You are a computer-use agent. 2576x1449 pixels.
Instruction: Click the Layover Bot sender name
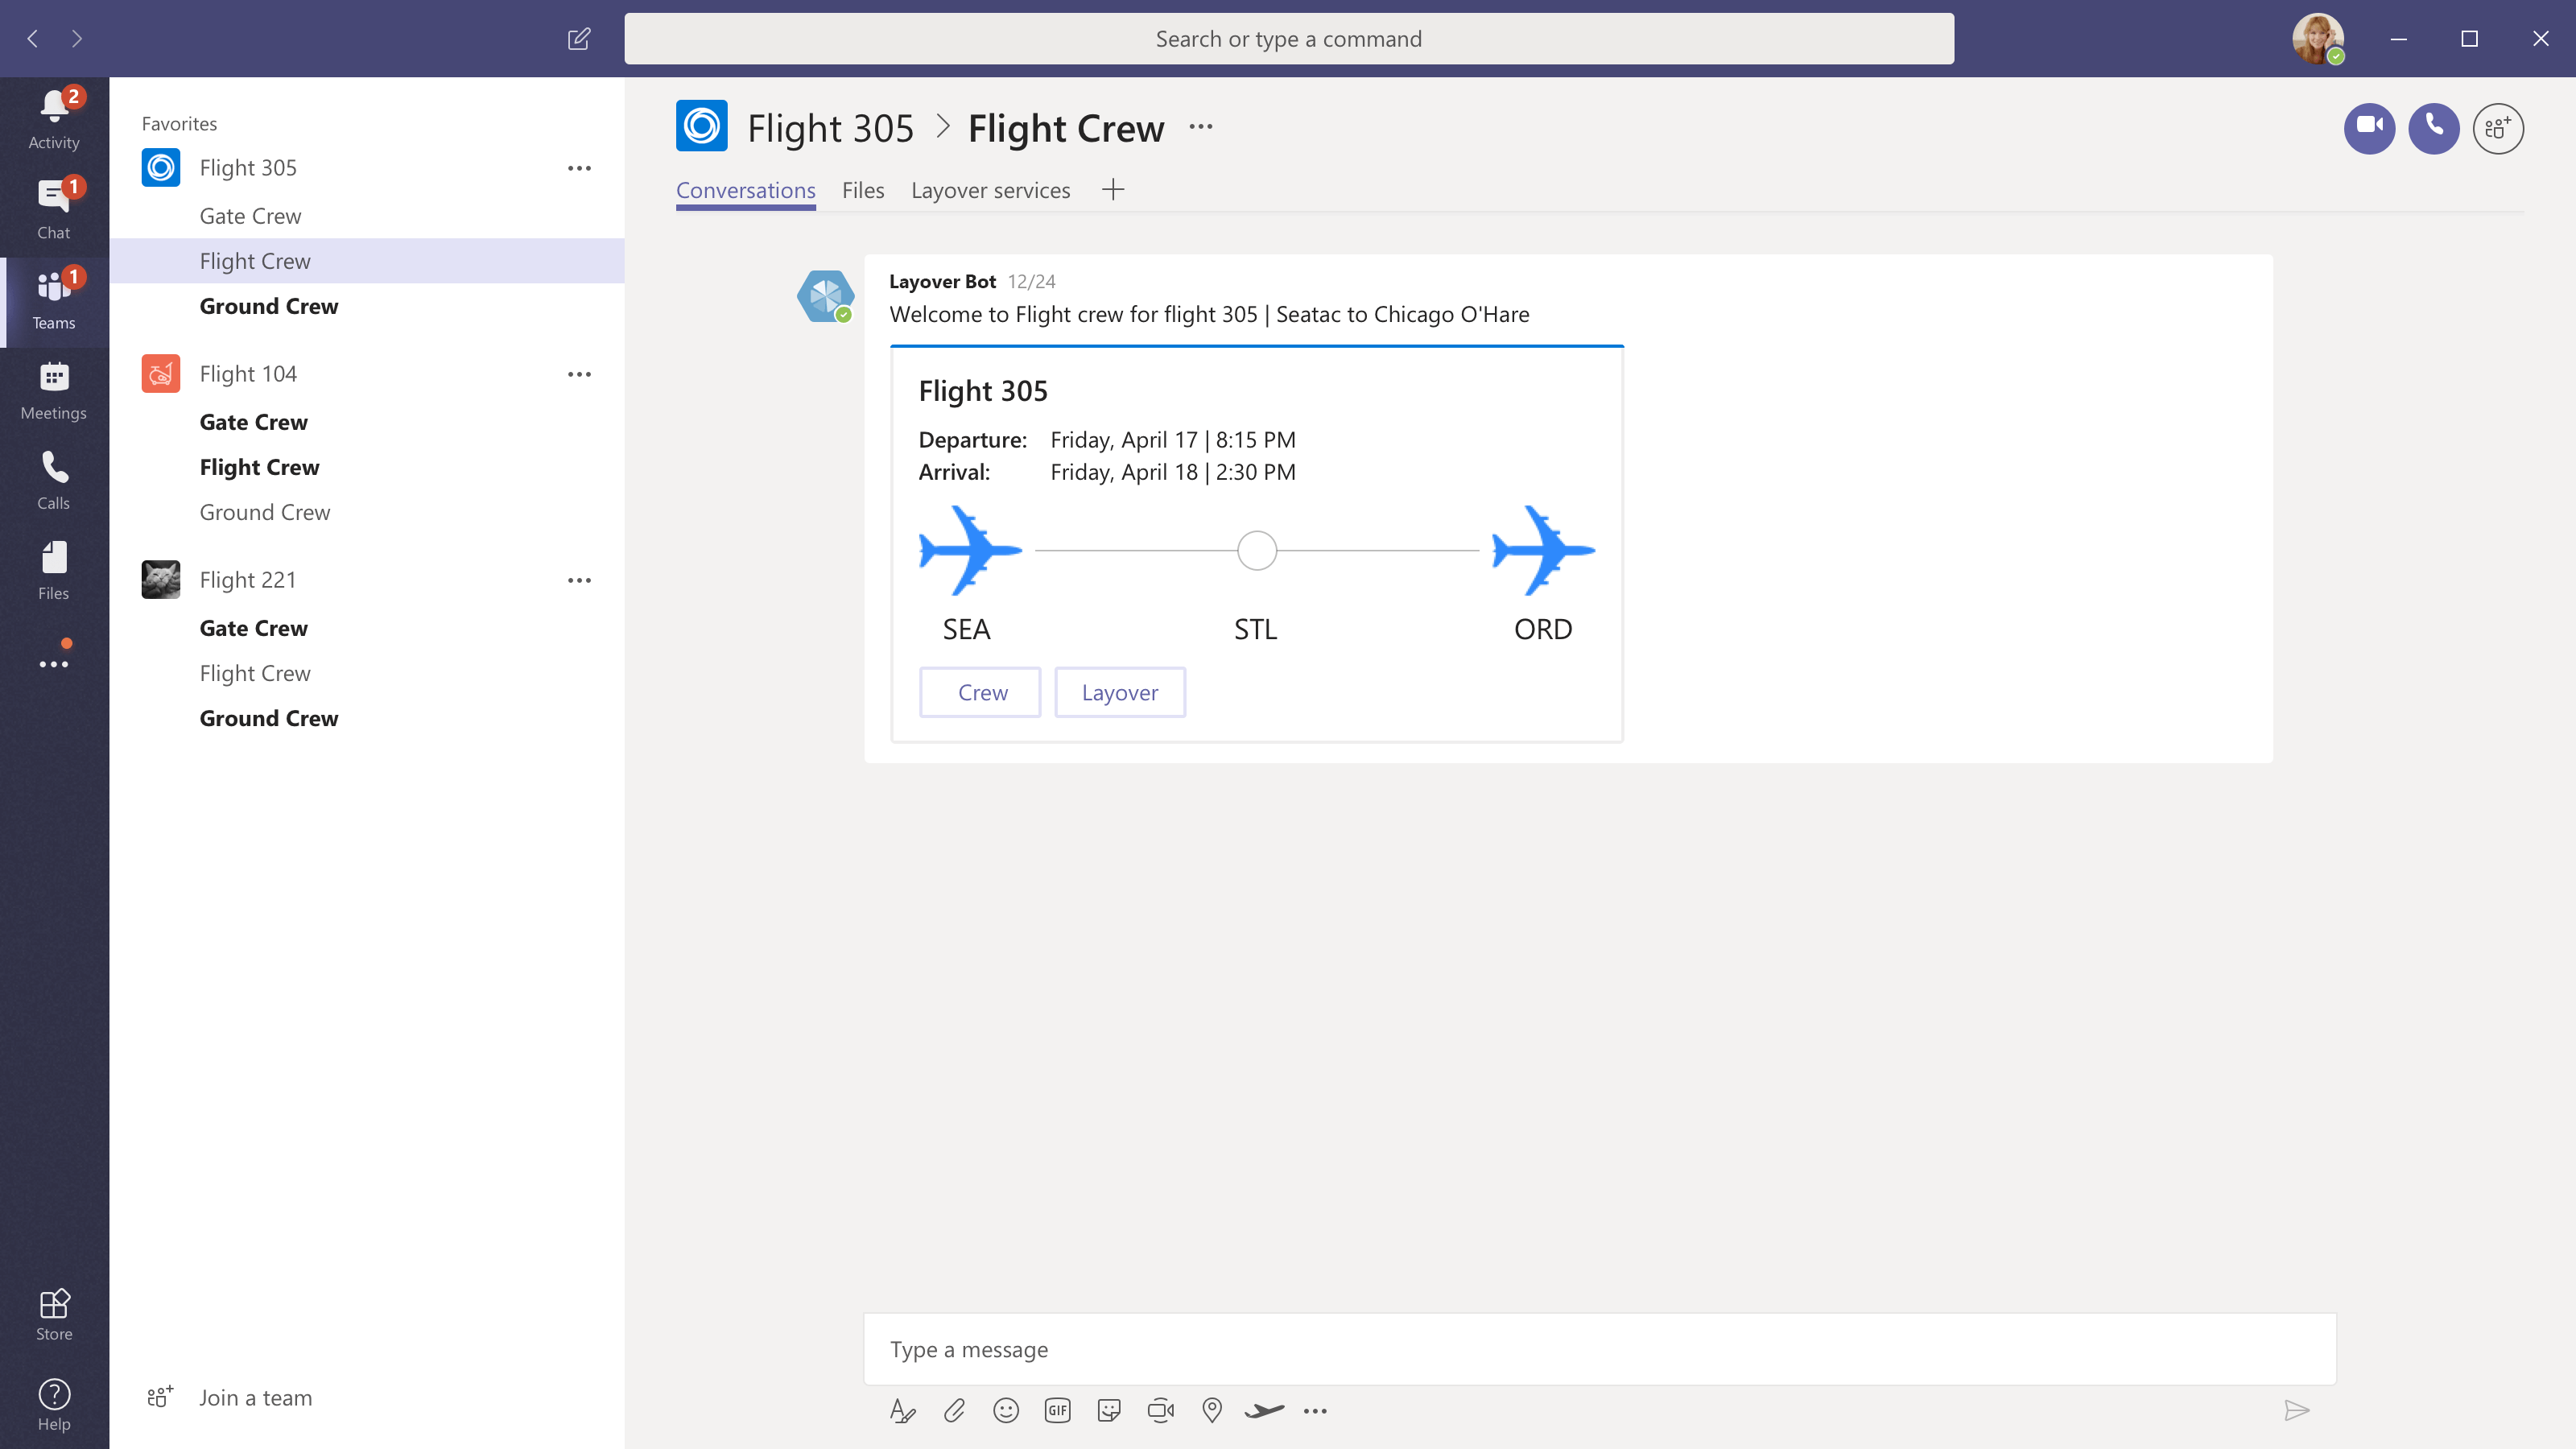pyautogui.click(x=942, y=281)
